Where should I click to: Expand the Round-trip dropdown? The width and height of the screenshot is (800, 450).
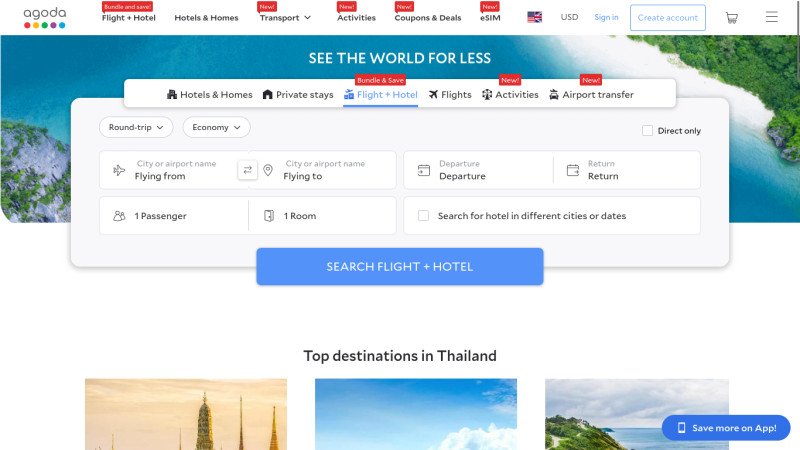(136, 127)
